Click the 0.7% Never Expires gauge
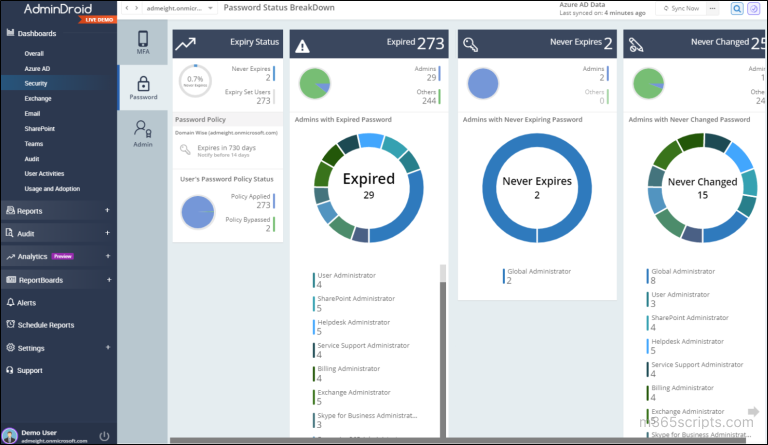 195,81
